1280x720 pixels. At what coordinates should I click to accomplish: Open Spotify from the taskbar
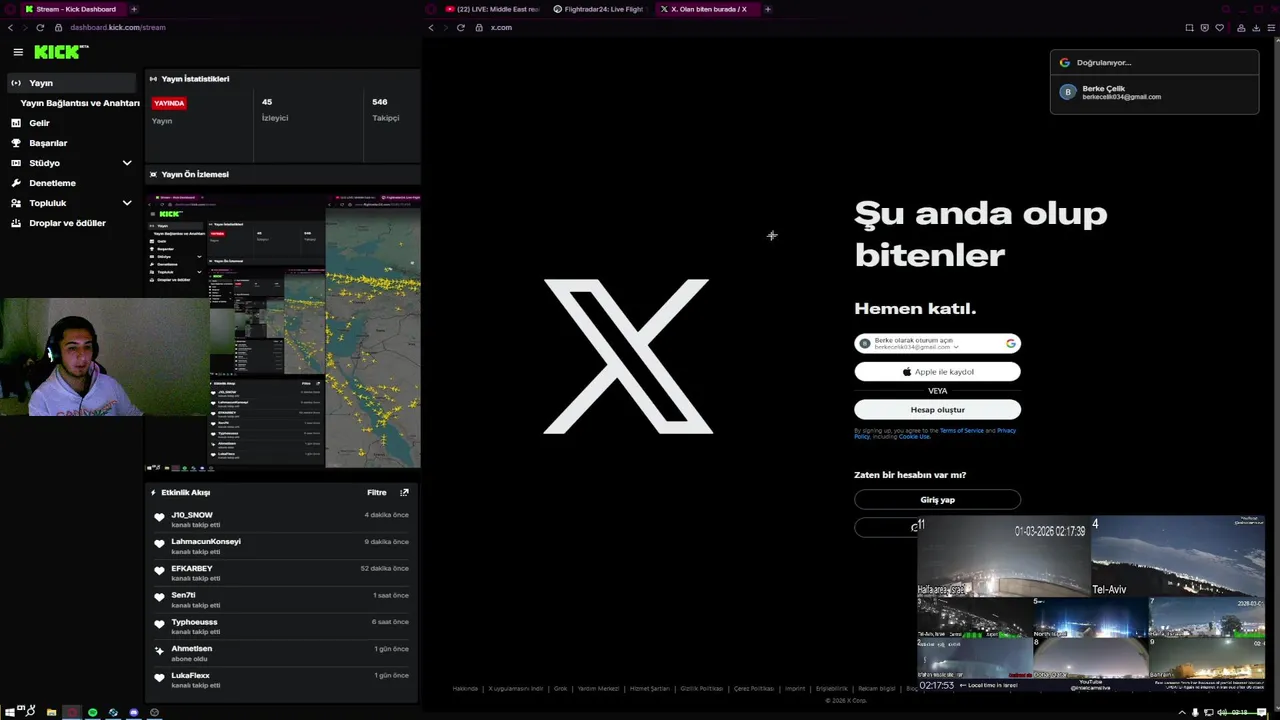point(93,712)
